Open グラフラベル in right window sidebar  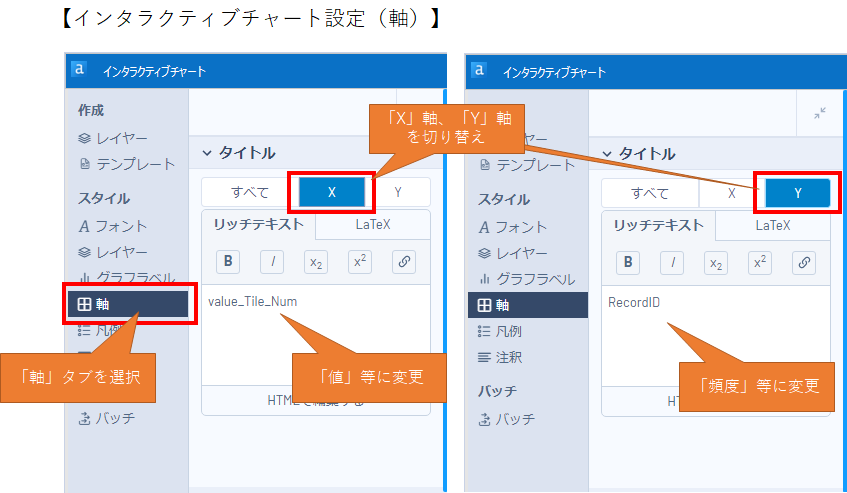527,279
